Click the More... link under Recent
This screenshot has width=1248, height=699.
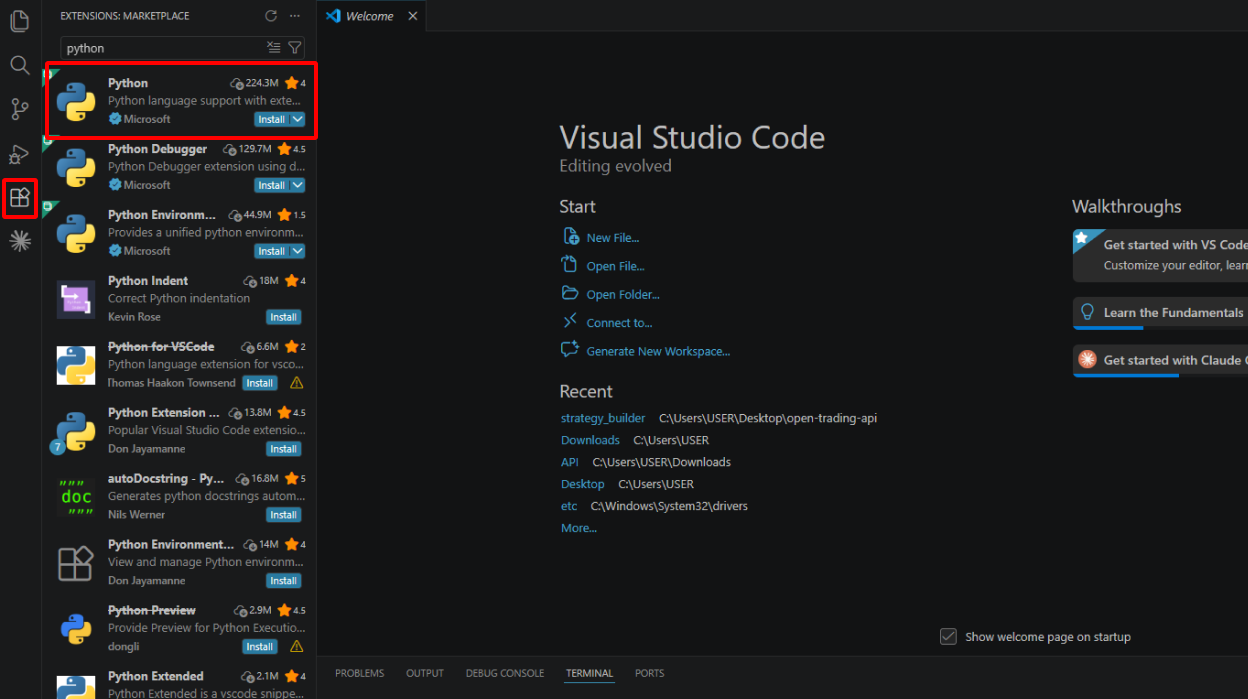(x=579, y=528)
